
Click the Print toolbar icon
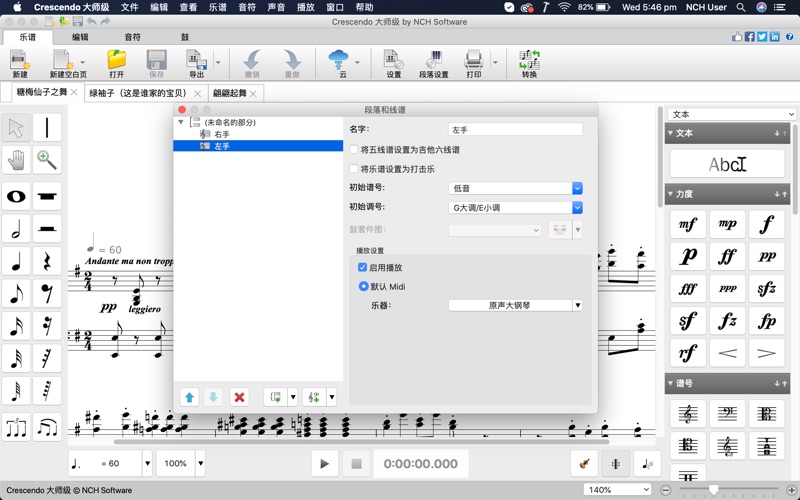pos(473,62)
